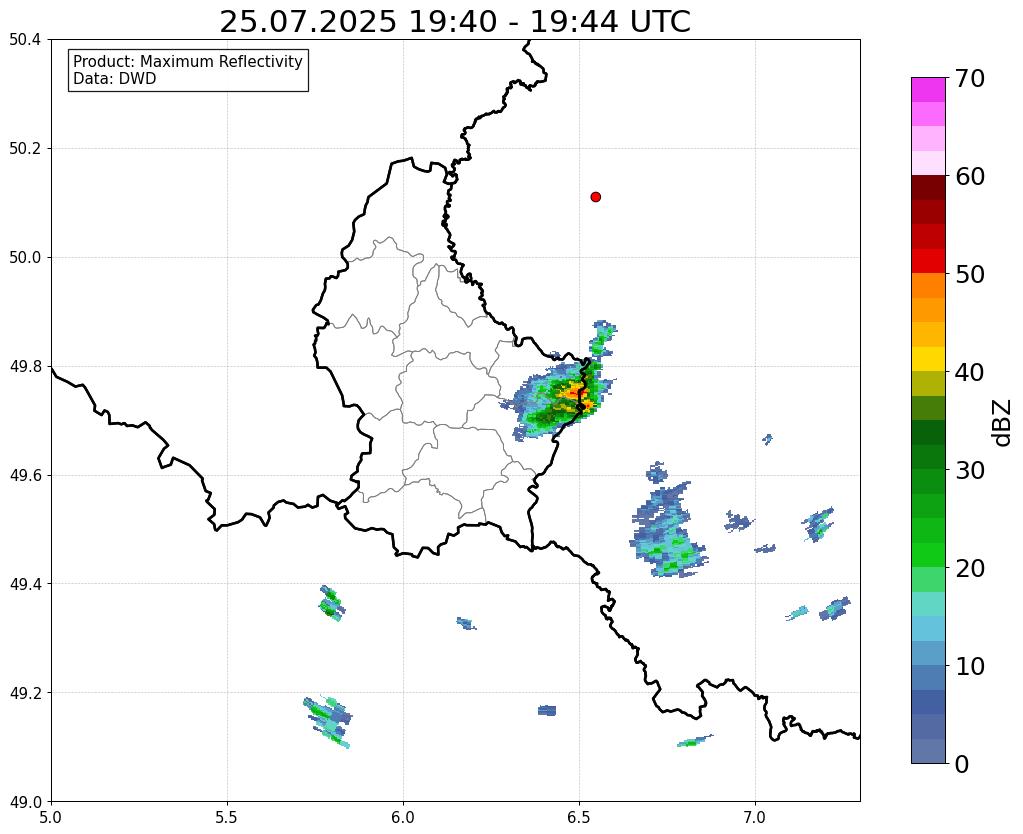Click the latitude tick label 49.4

(25, 584)
